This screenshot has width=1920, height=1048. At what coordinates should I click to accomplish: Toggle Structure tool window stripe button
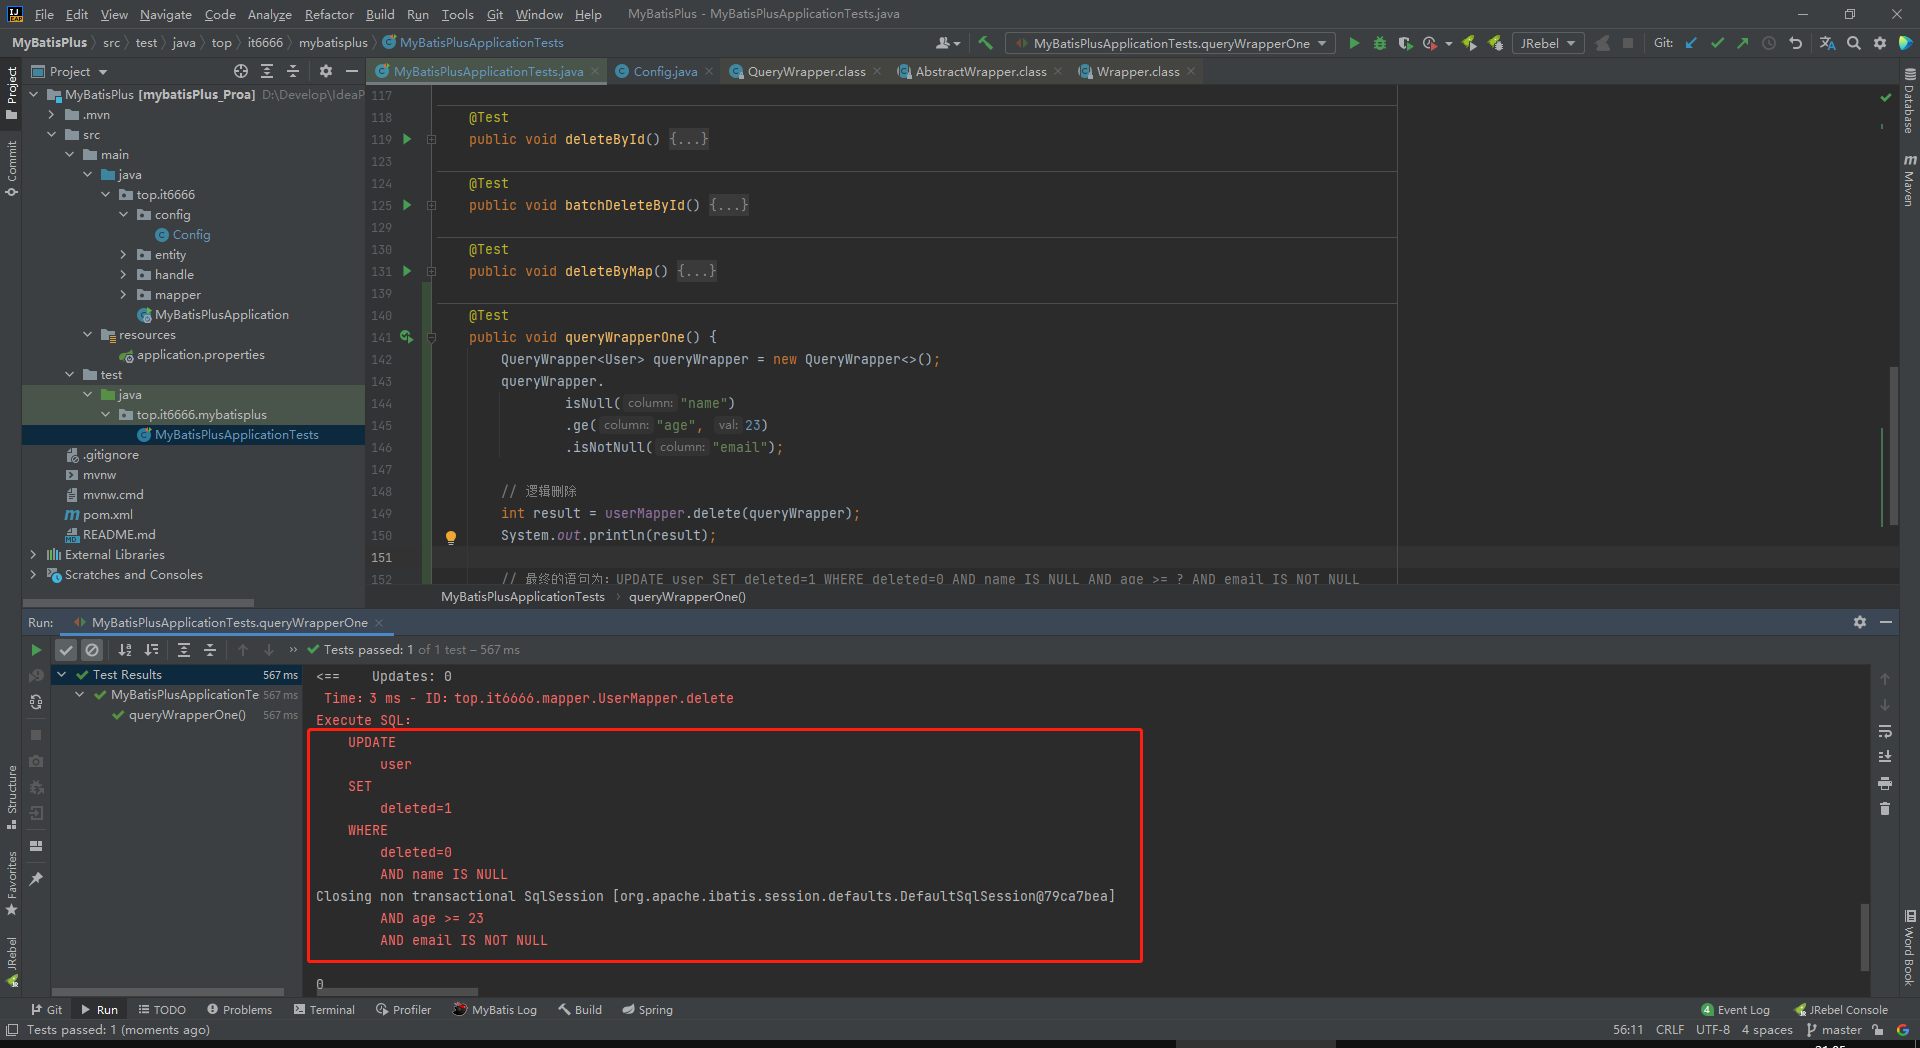pos(11,797)
